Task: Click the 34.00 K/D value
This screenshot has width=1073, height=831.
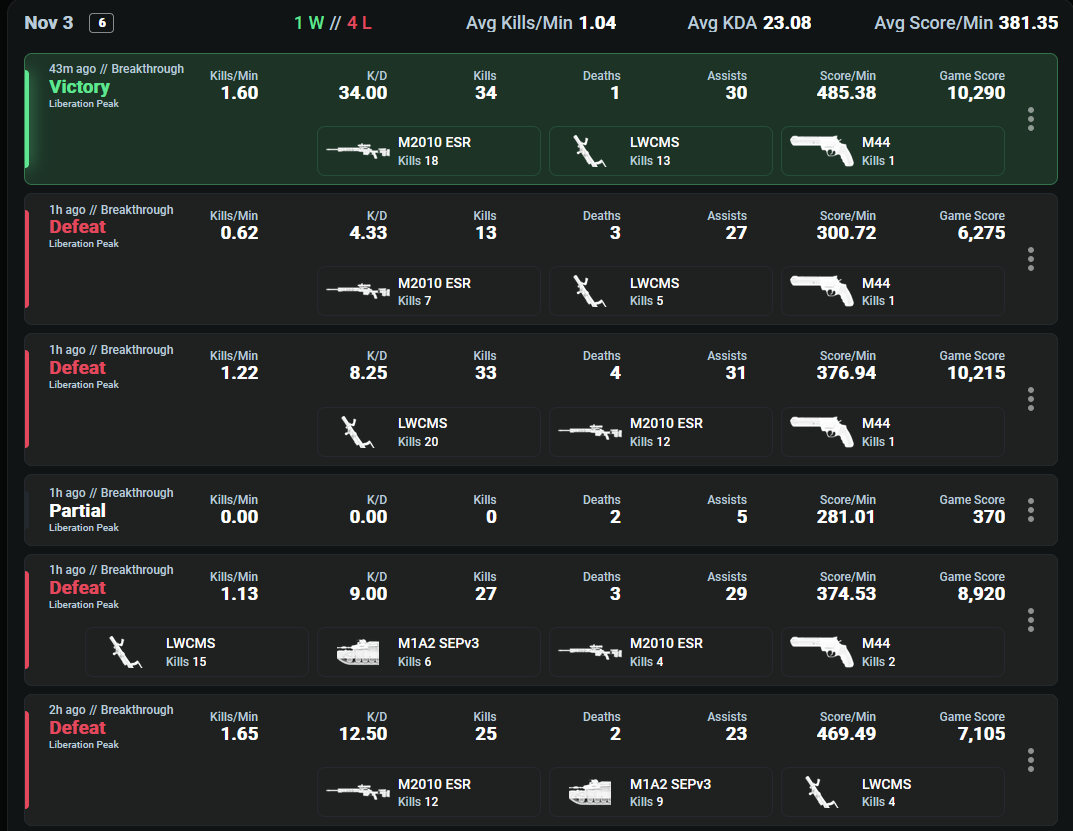Action: point(363,93)
